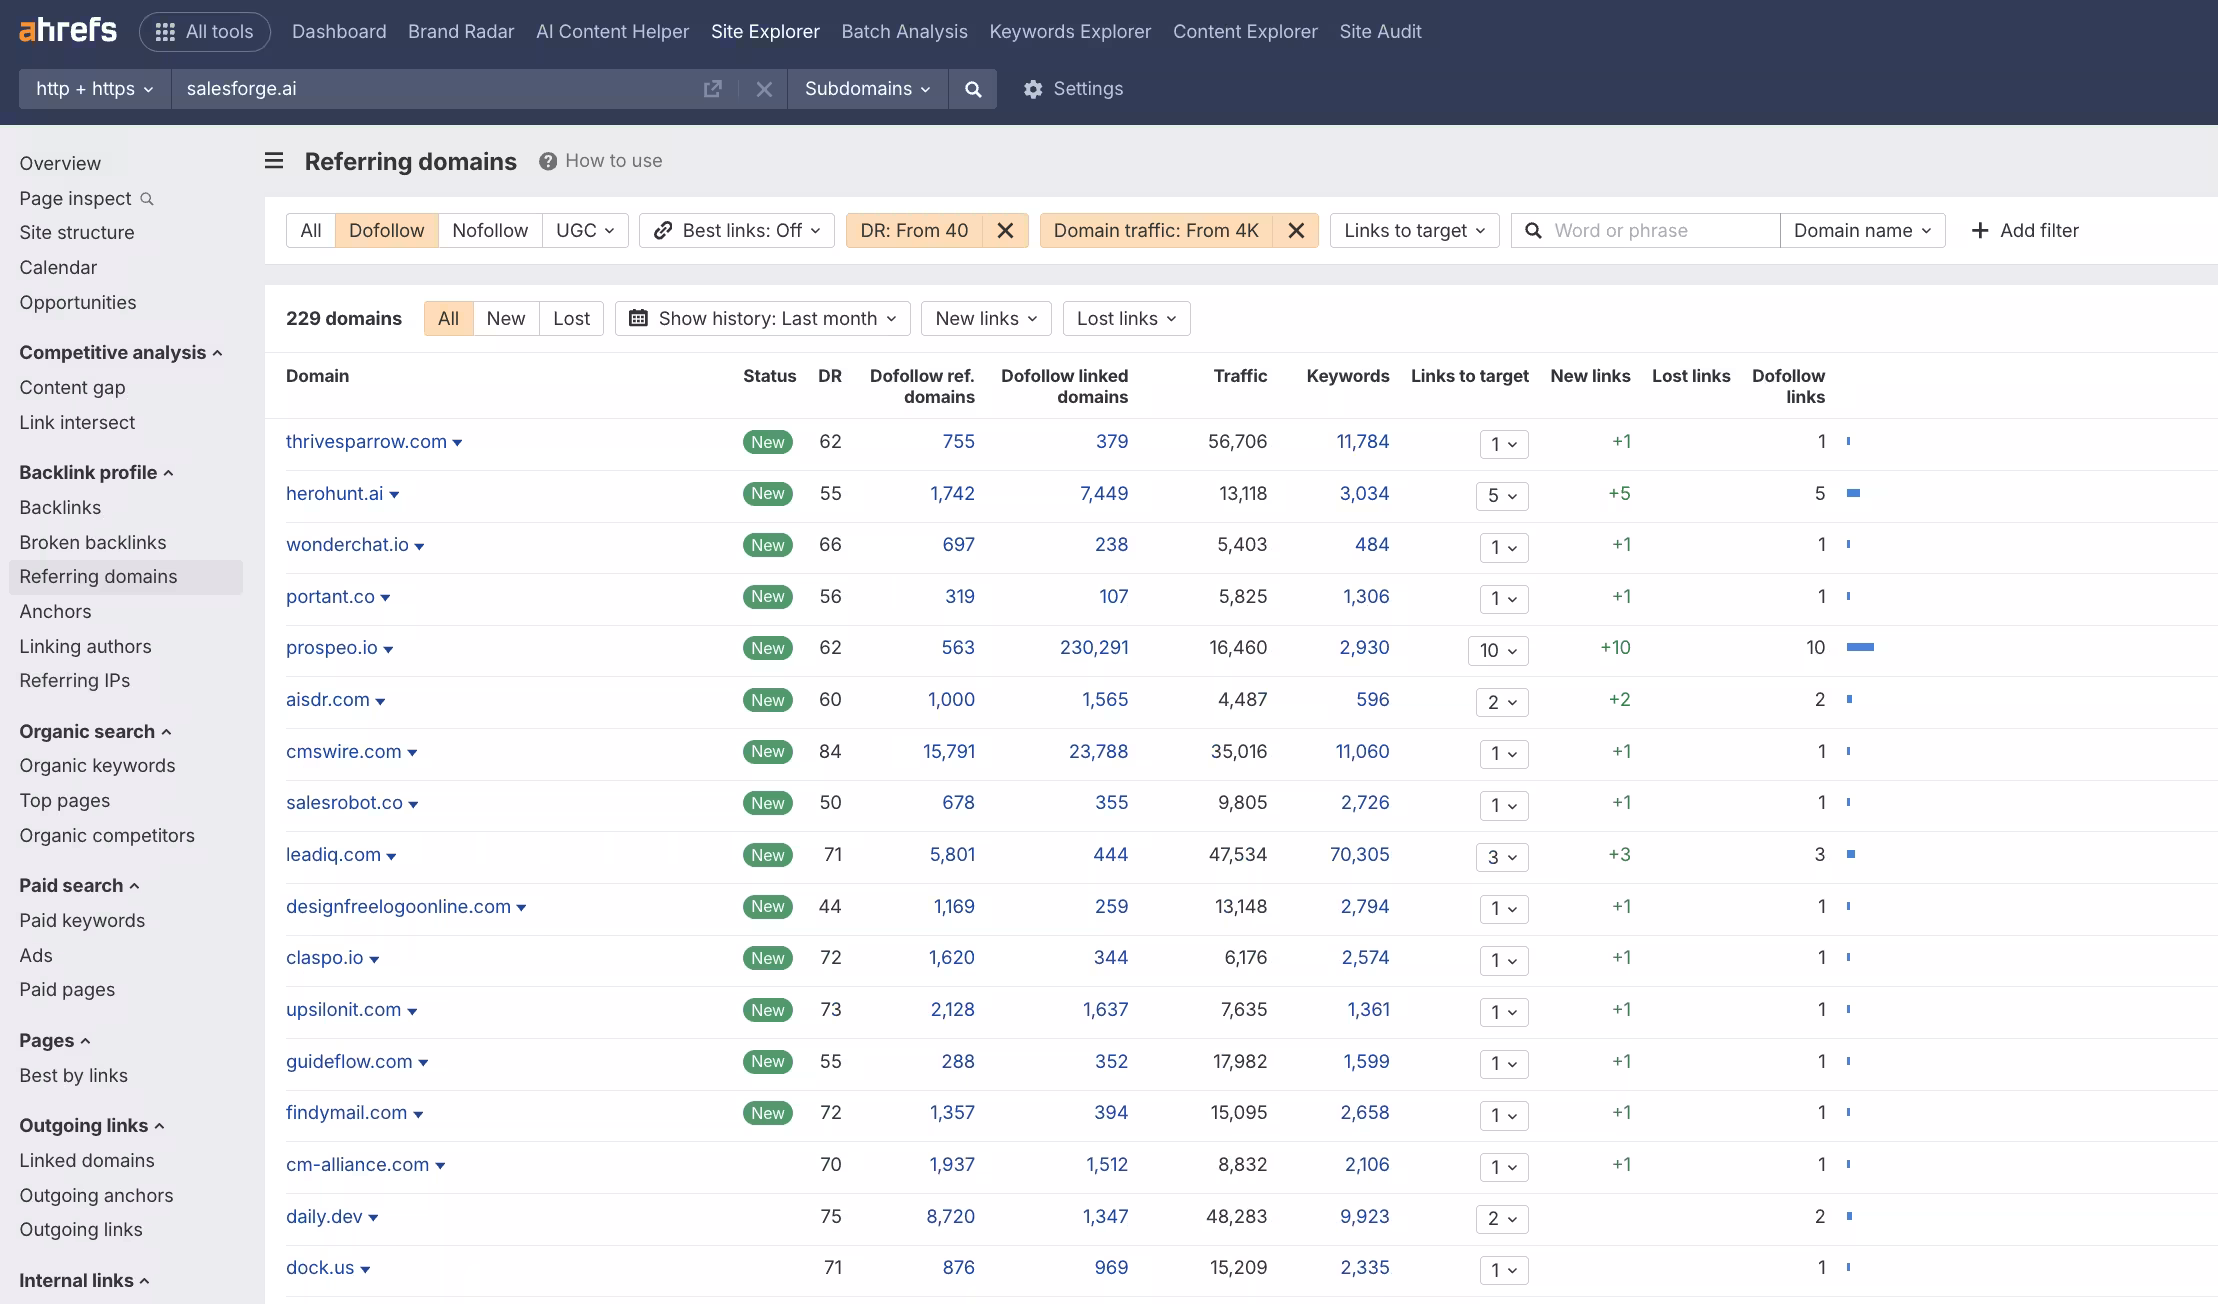Viewport: 2218px width, 1304px height.
Task: Open Best links: Off dropdown
Action: (x=737, y=231)
